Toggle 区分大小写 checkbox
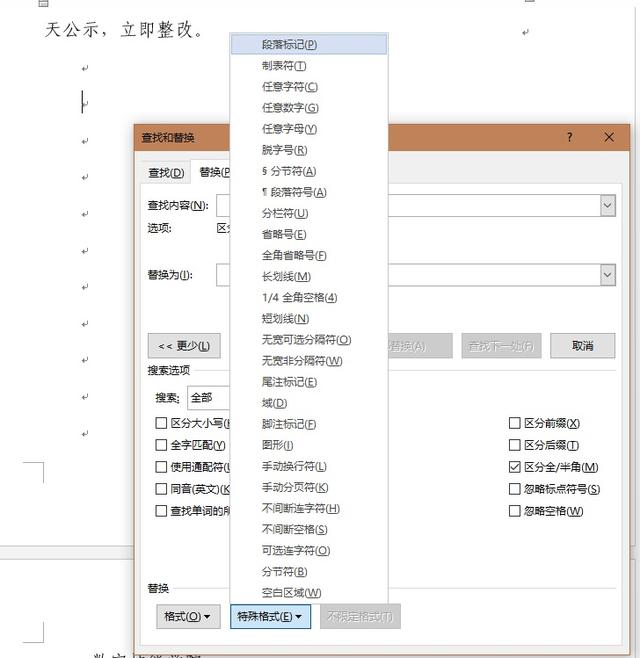 (x=161, y=423)
